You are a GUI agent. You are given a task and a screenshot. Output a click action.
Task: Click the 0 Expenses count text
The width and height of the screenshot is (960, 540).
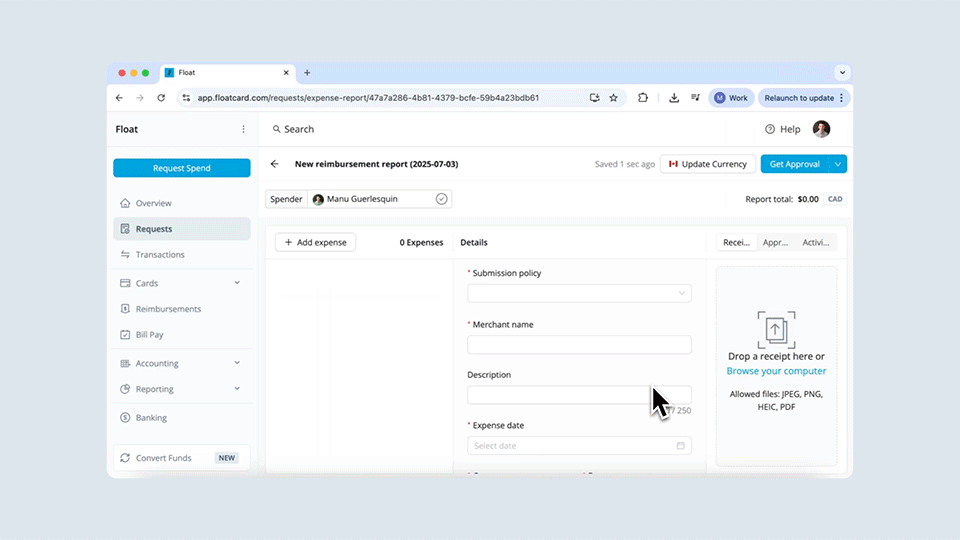pos(421,242)
